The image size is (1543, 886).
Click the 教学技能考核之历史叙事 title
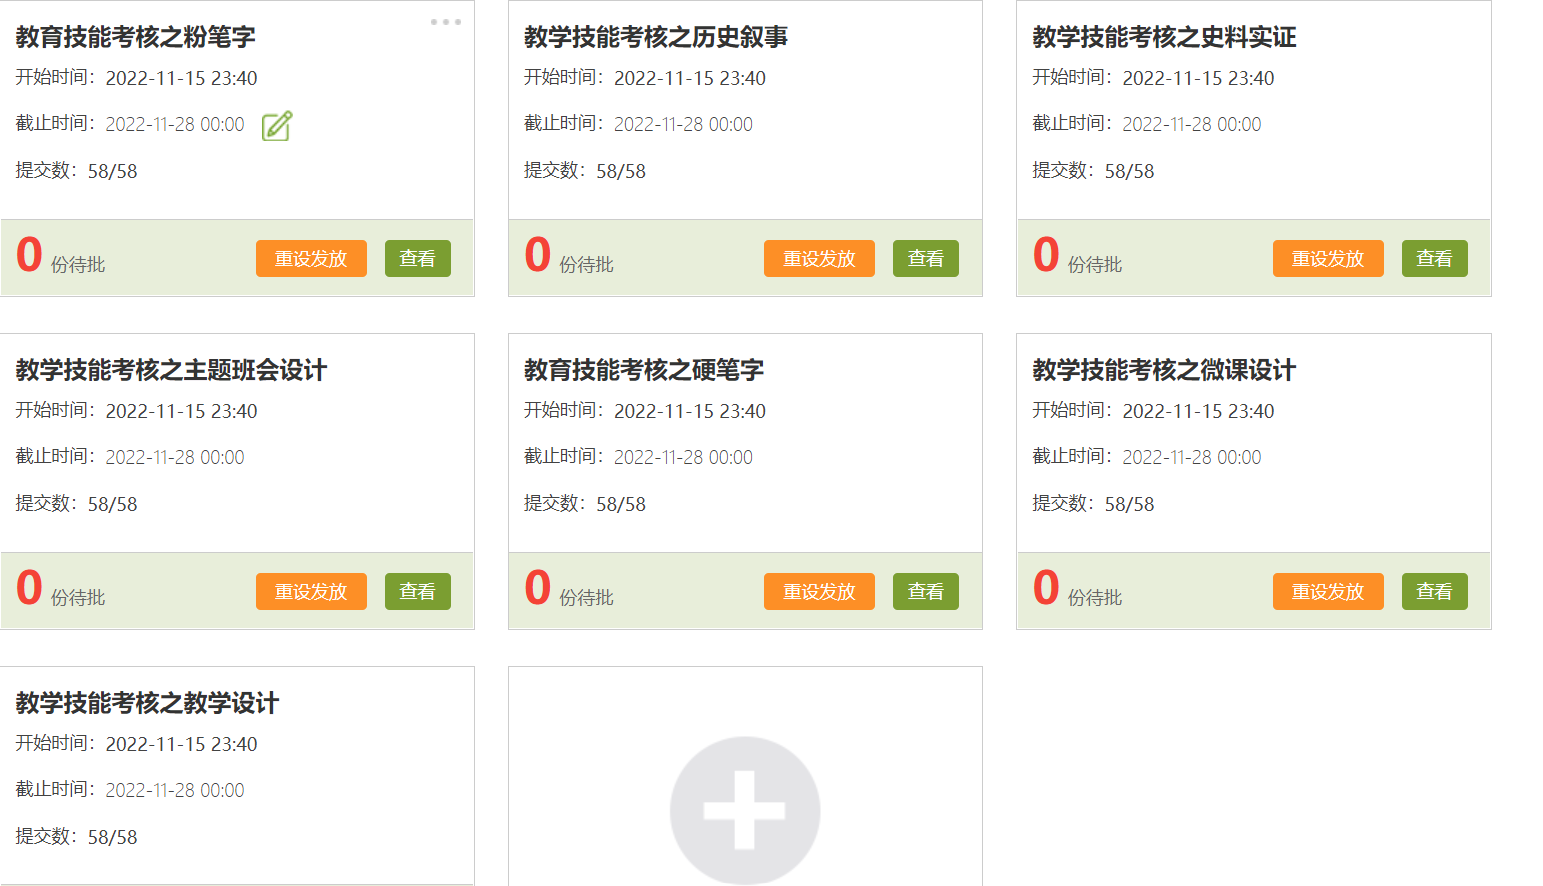tap(655, 37)
